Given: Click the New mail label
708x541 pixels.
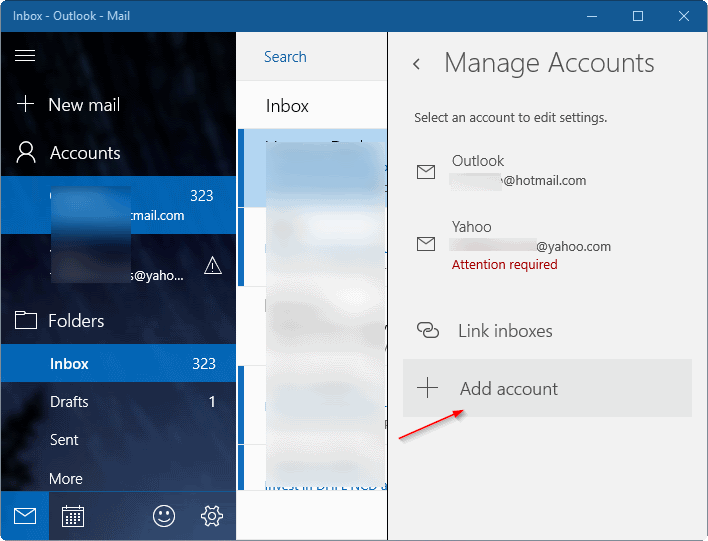Looking at the screenshot, I should click(x=84, y=105).
